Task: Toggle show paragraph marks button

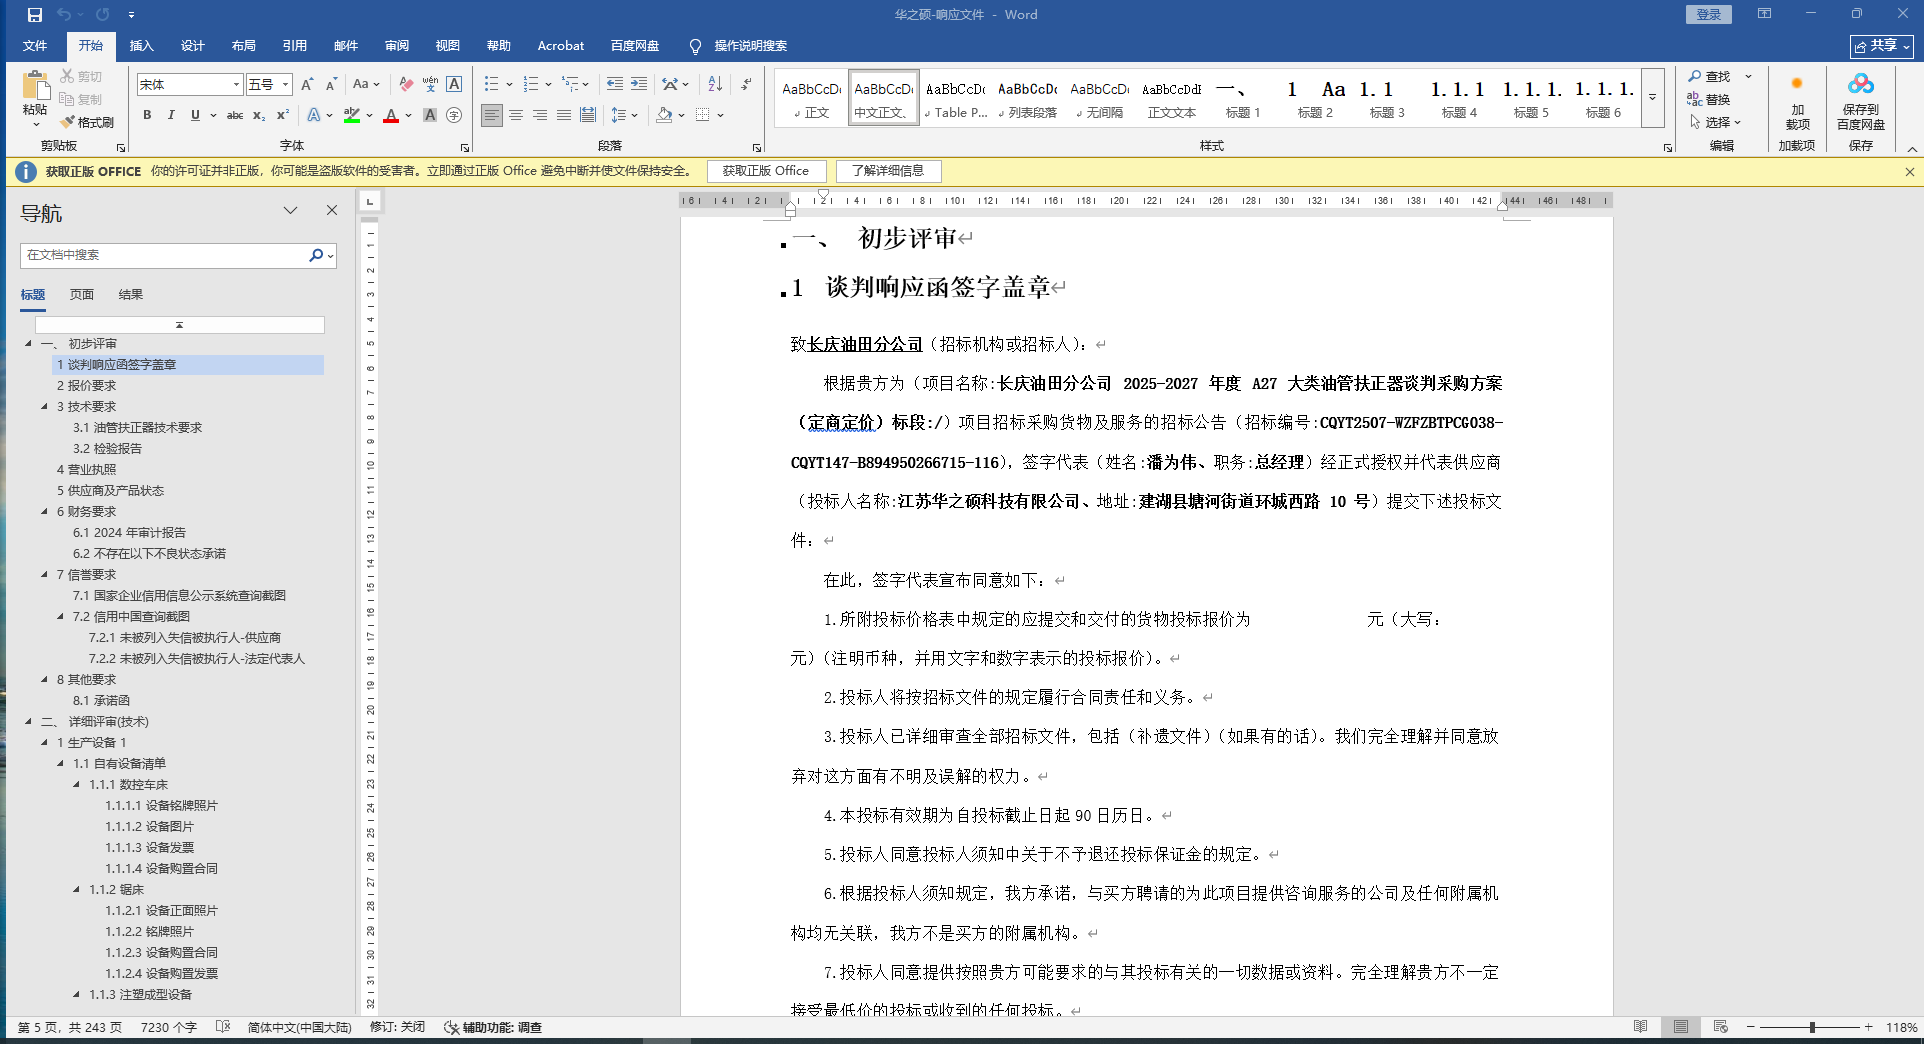Action: coord(747,84)
